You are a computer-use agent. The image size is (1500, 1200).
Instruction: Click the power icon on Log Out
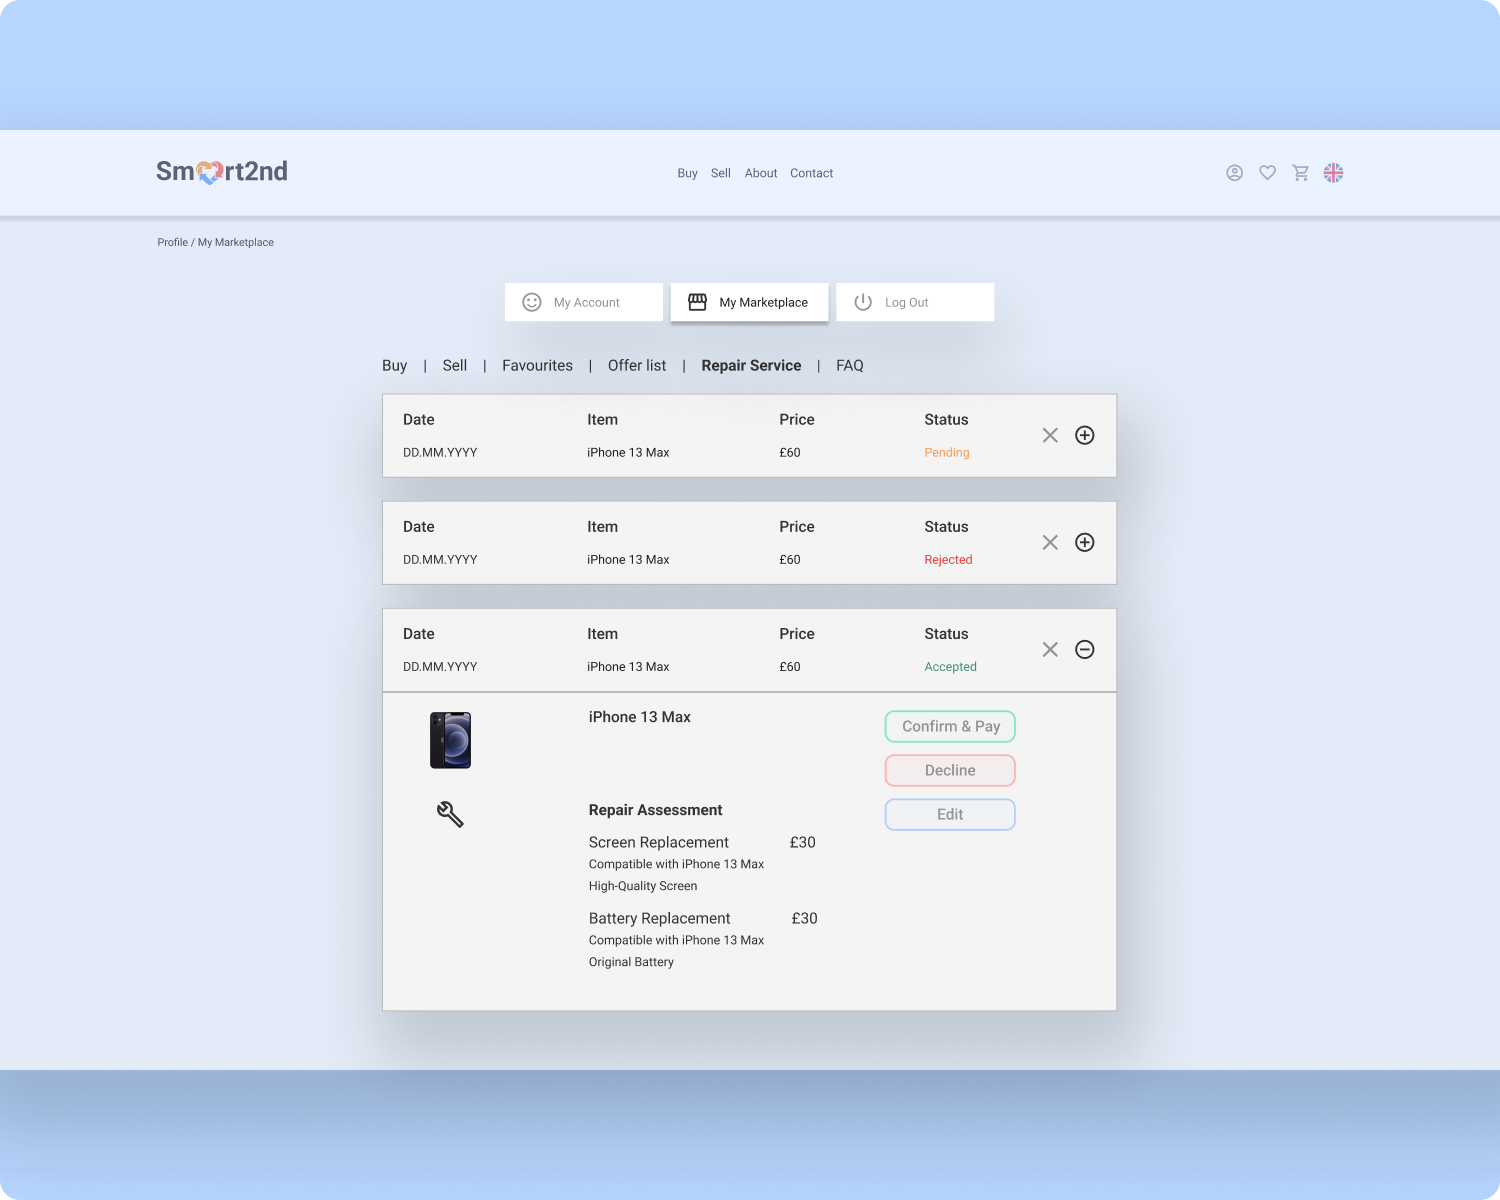click(x=863, y=302)
